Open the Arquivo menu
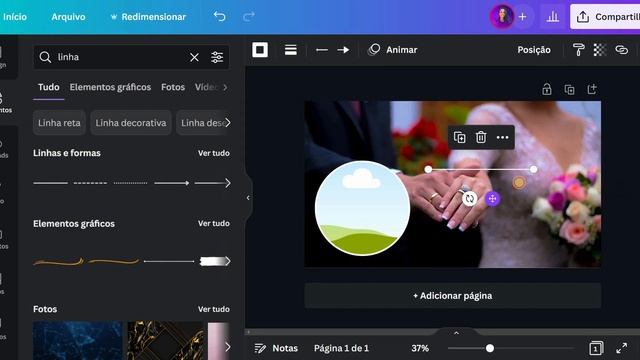The image size is (640, 360). pos(68,17)
